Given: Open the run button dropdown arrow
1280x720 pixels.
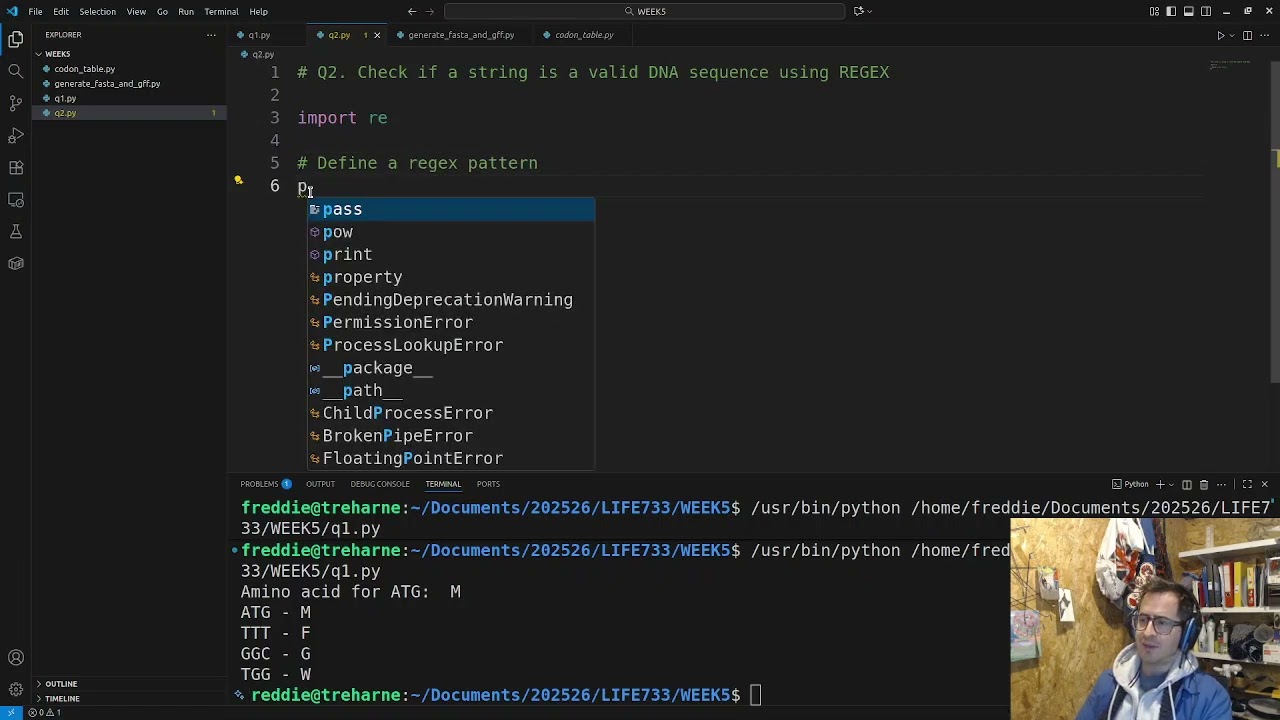Looking at the screenshot, I should point(1232,35).
